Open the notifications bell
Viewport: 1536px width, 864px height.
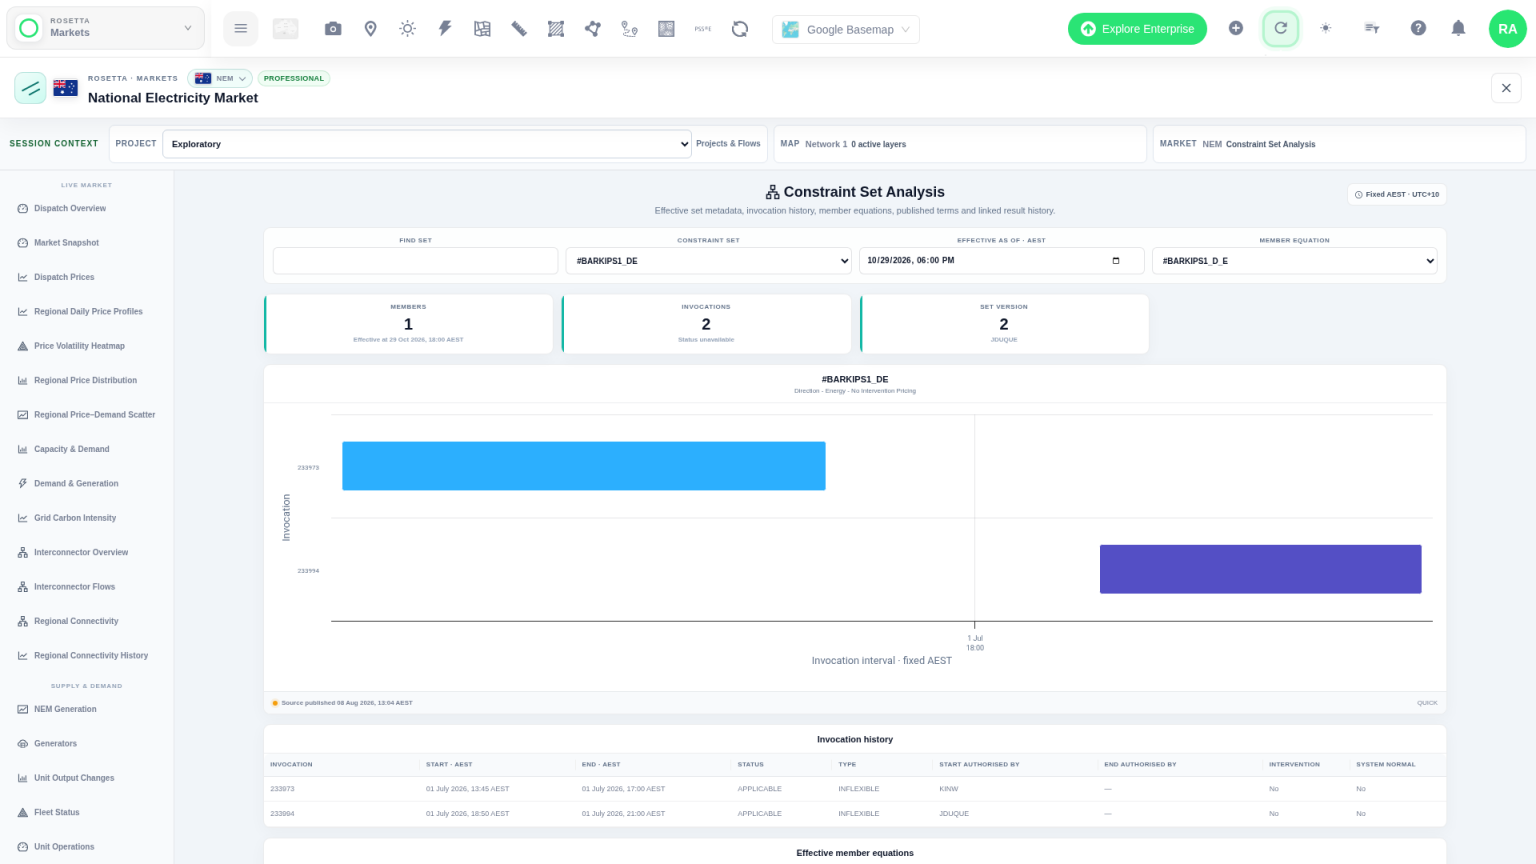pos(1458,28)
